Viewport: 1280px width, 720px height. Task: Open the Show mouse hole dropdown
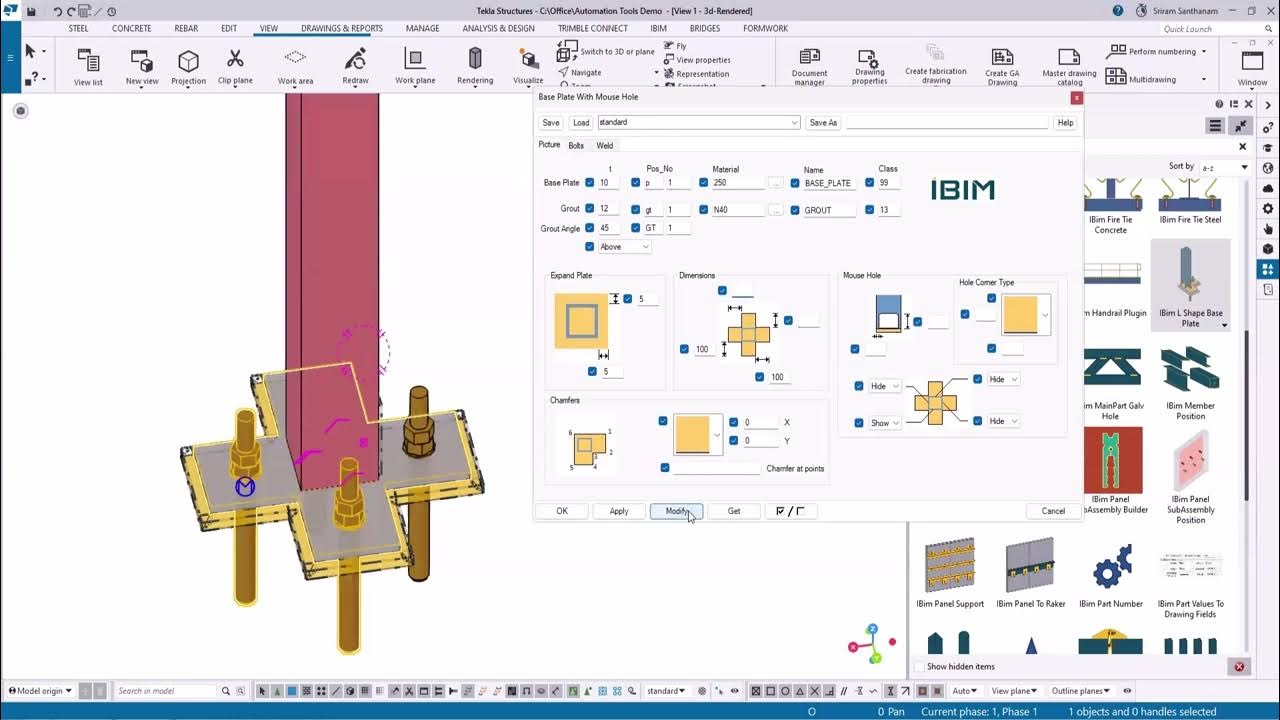coord(885,423)
